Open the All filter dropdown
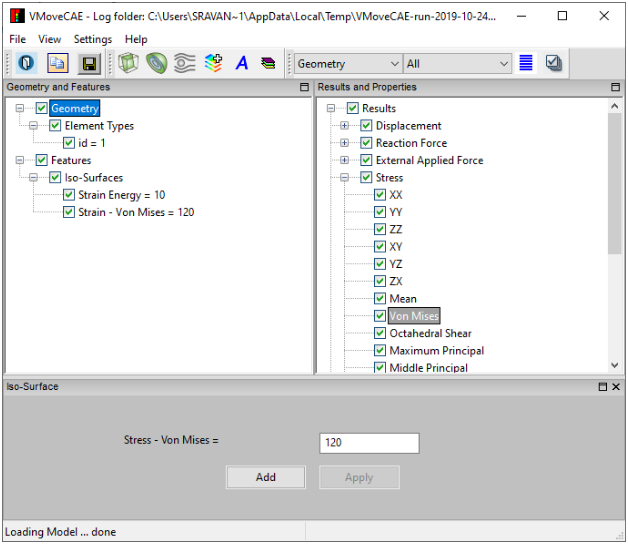 [457, 64]
